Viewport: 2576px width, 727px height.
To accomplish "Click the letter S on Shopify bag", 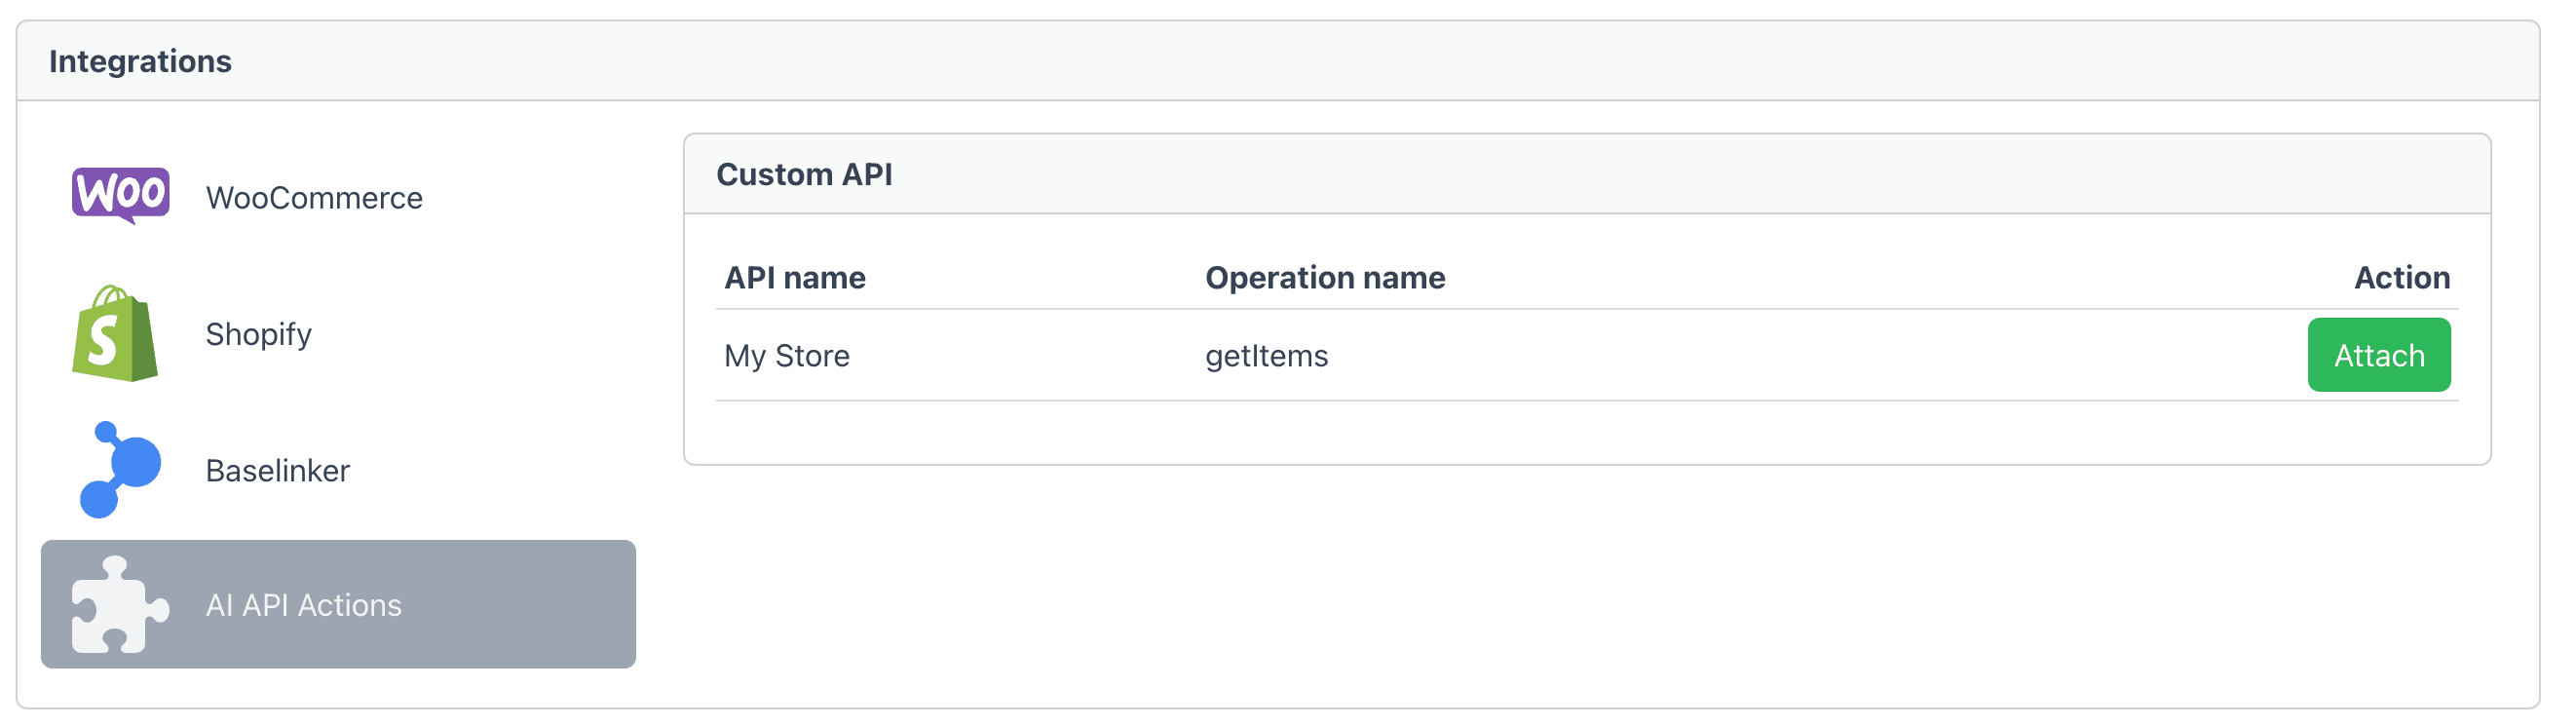I will (102, 340).
